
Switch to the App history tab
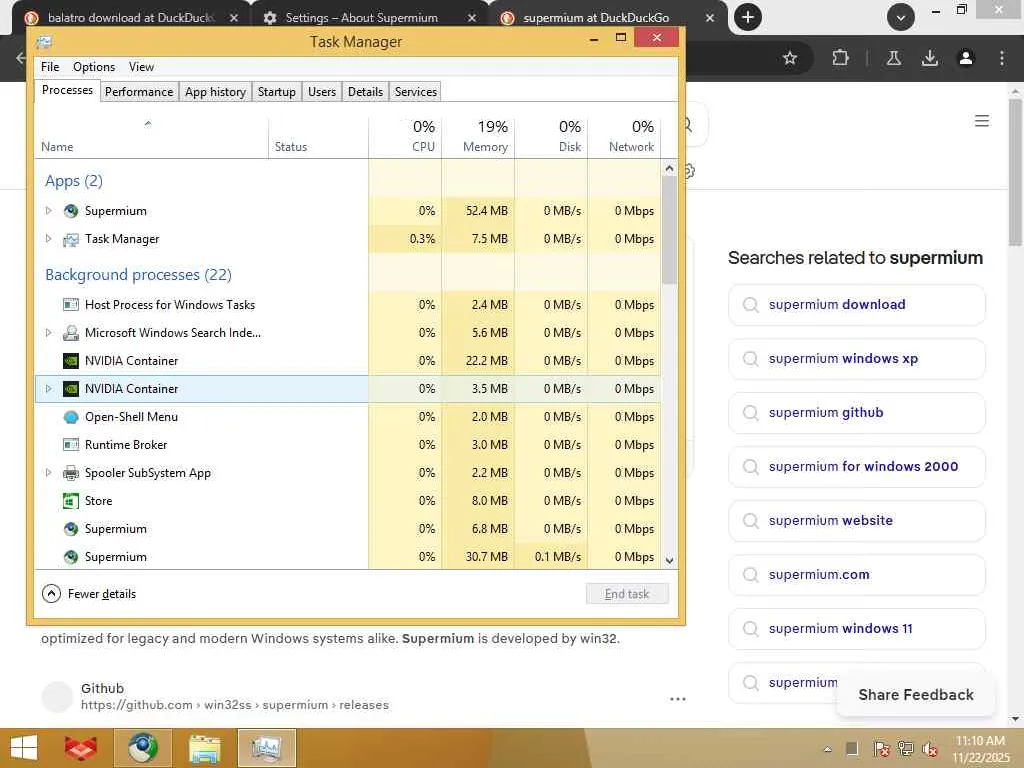point(216,92)
